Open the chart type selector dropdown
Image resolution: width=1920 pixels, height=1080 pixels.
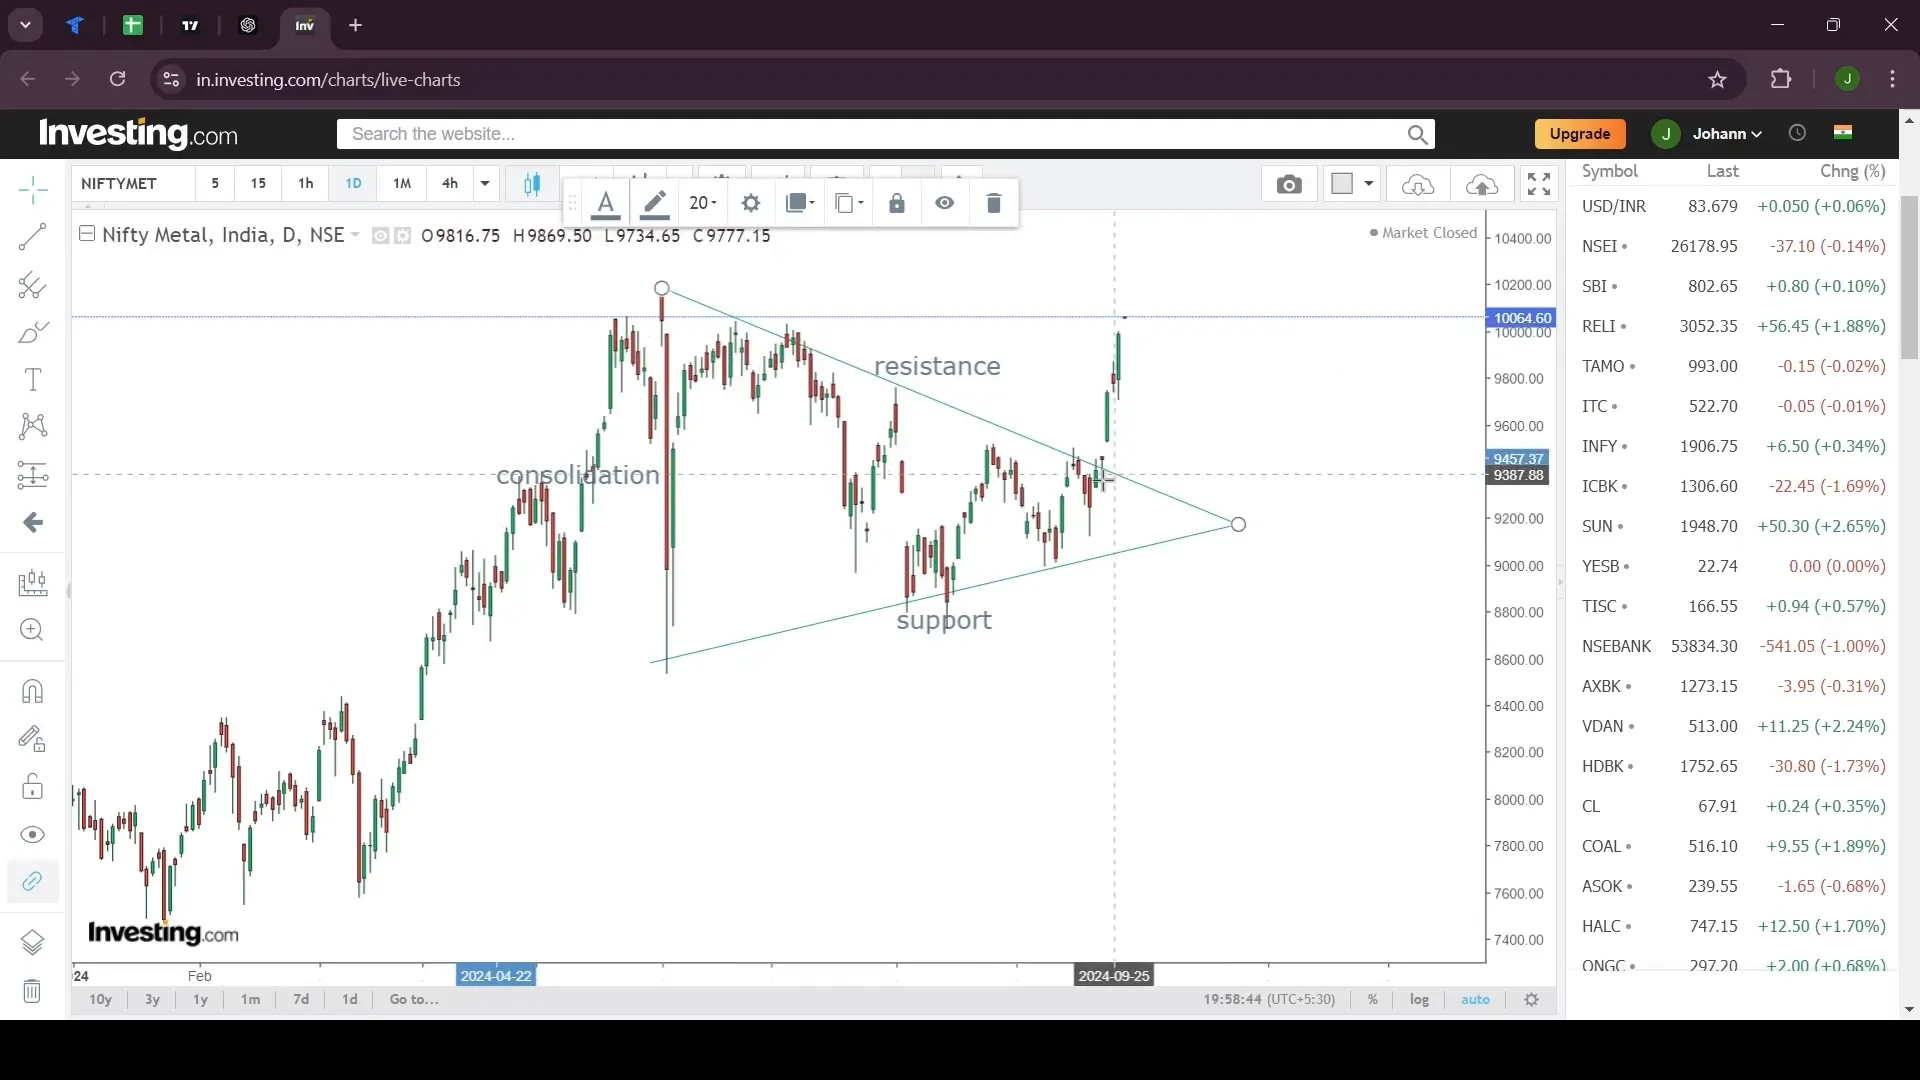tap(531, 183)
